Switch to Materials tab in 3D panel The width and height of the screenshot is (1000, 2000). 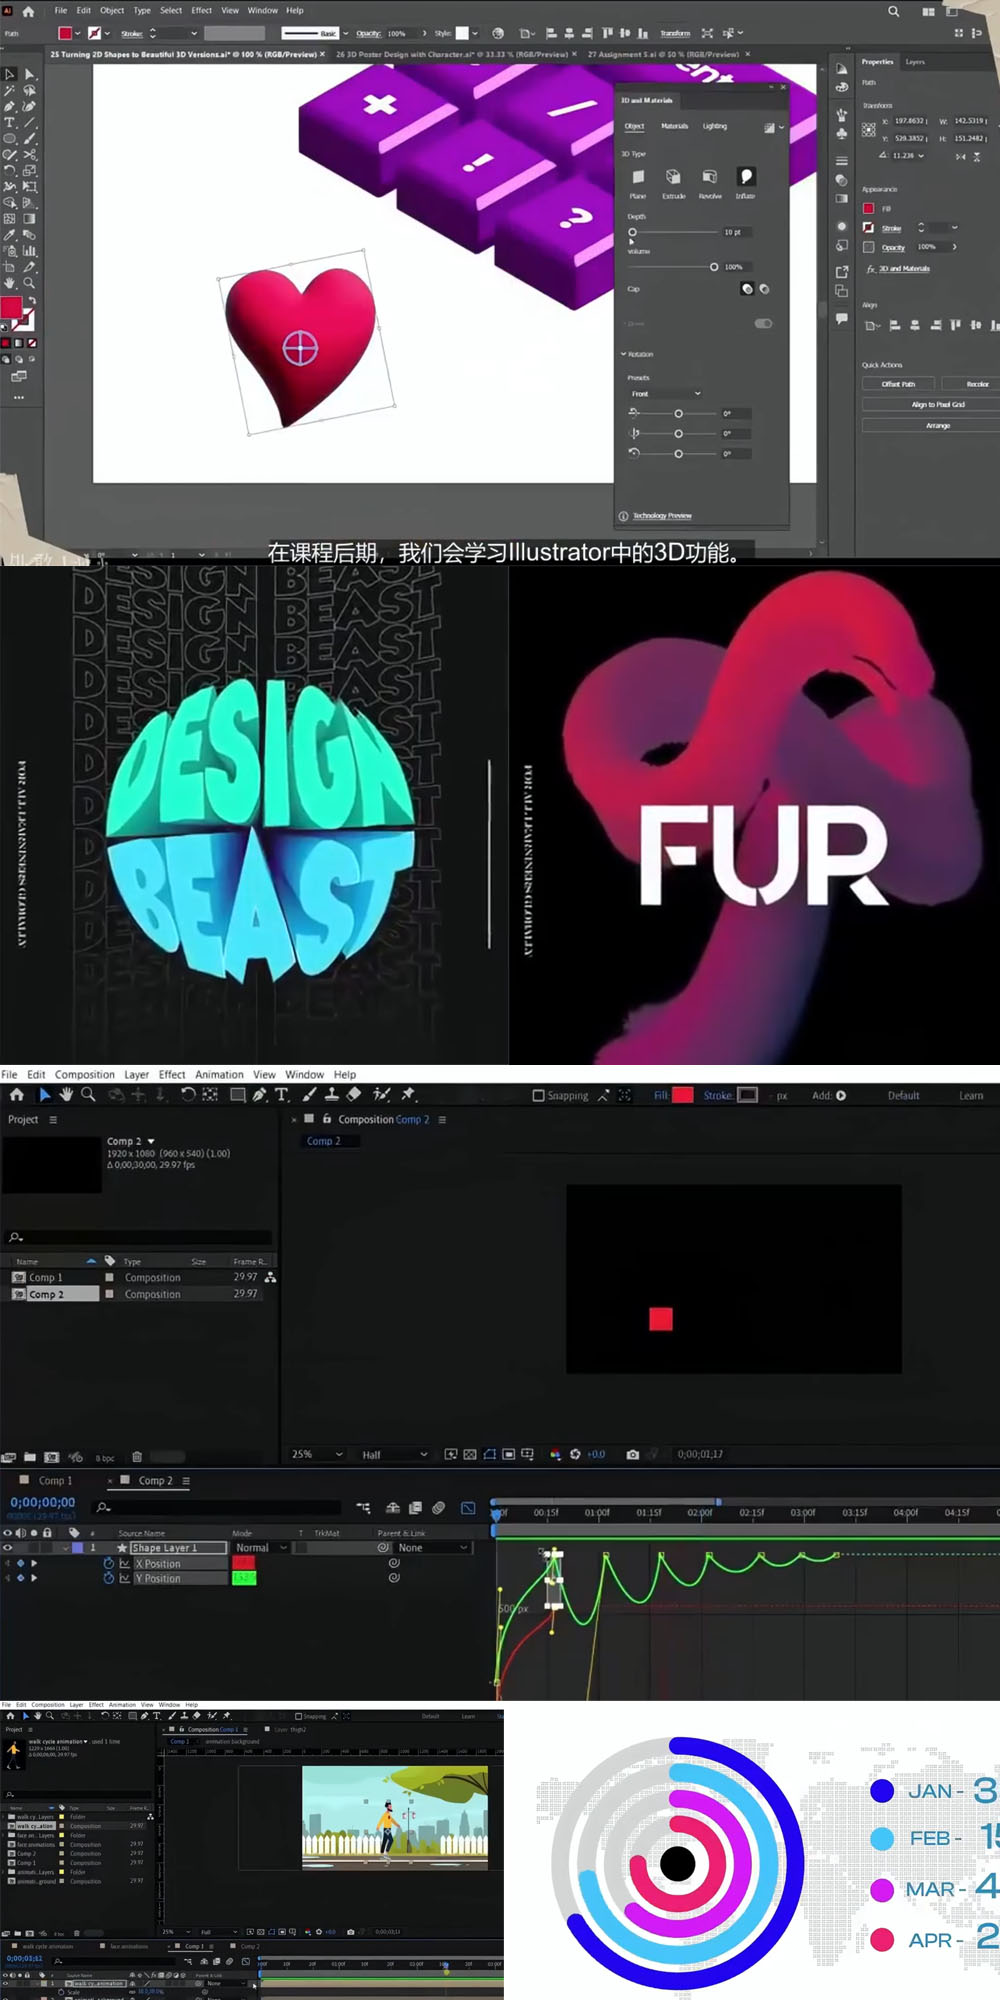pos(674,126)
